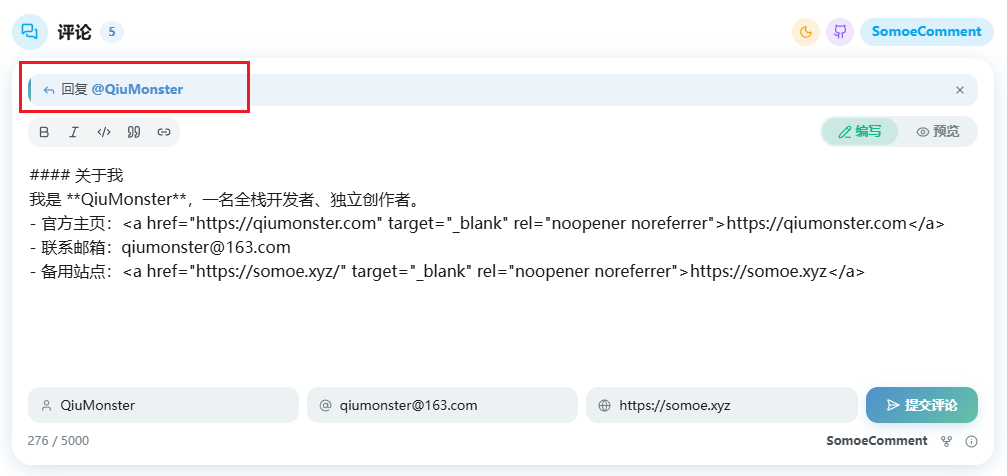Screen dimensions: 1007x476
Task: Click the nickname field QiuMonster
Action: 163,405
